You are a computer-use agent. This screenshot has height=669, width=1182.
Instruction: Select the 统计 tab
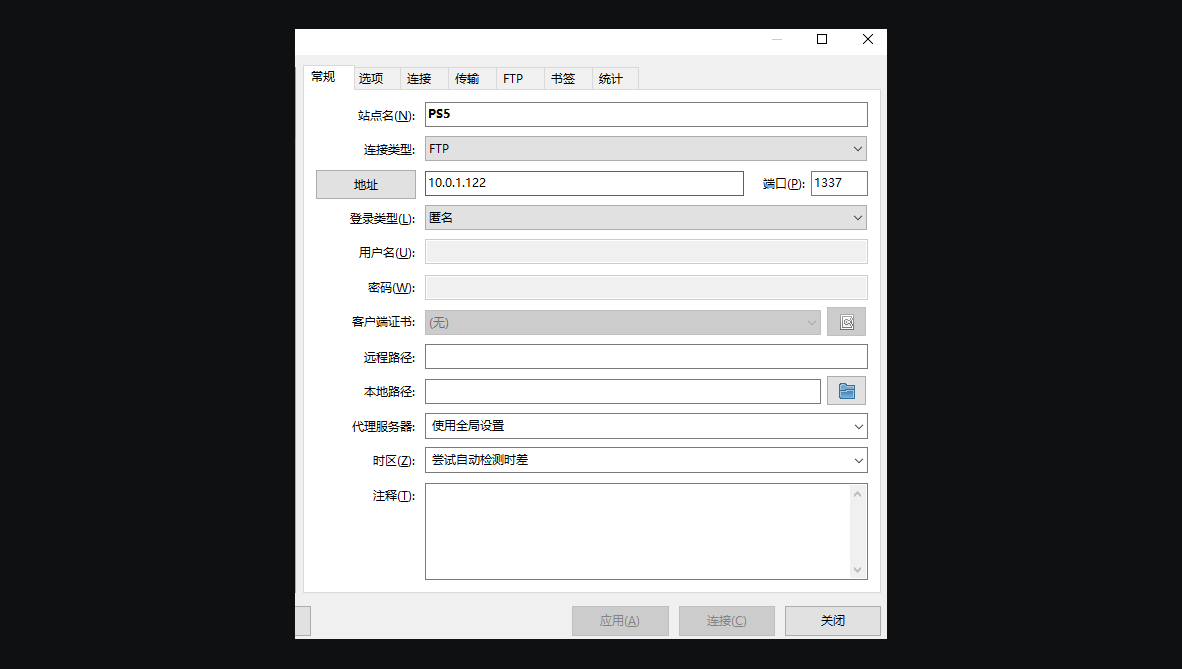(612, 77)
